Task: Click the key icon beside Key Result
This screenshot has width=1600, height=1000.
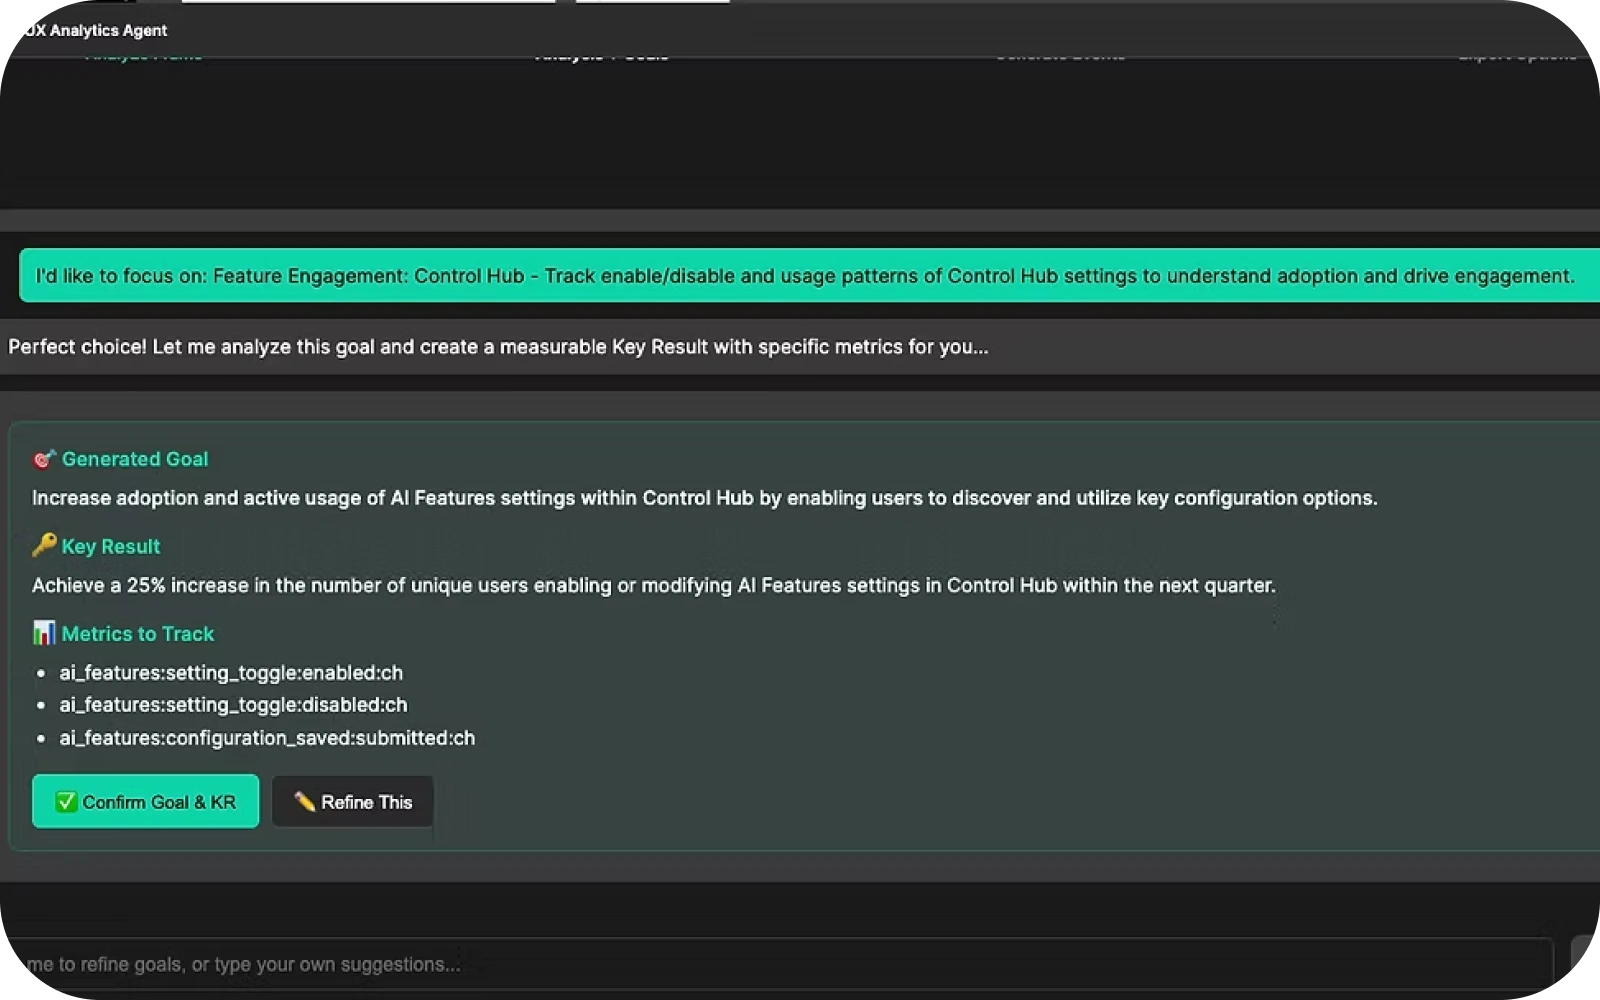Action: [x=44, y=545]
